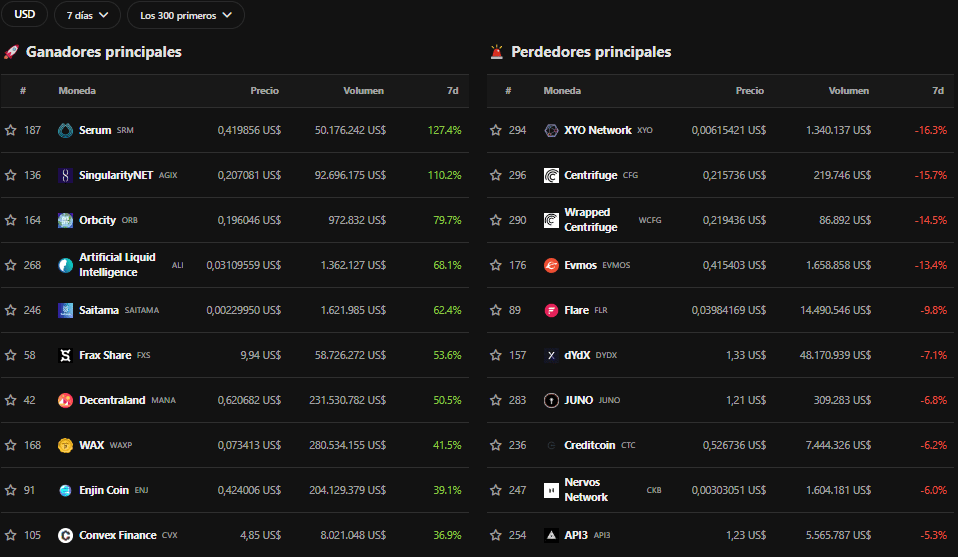The width and height of the screenshot is (958, 557).
Task: Sort gainers by 7d column
Action: pyautogui.click(x=453, y=91)
